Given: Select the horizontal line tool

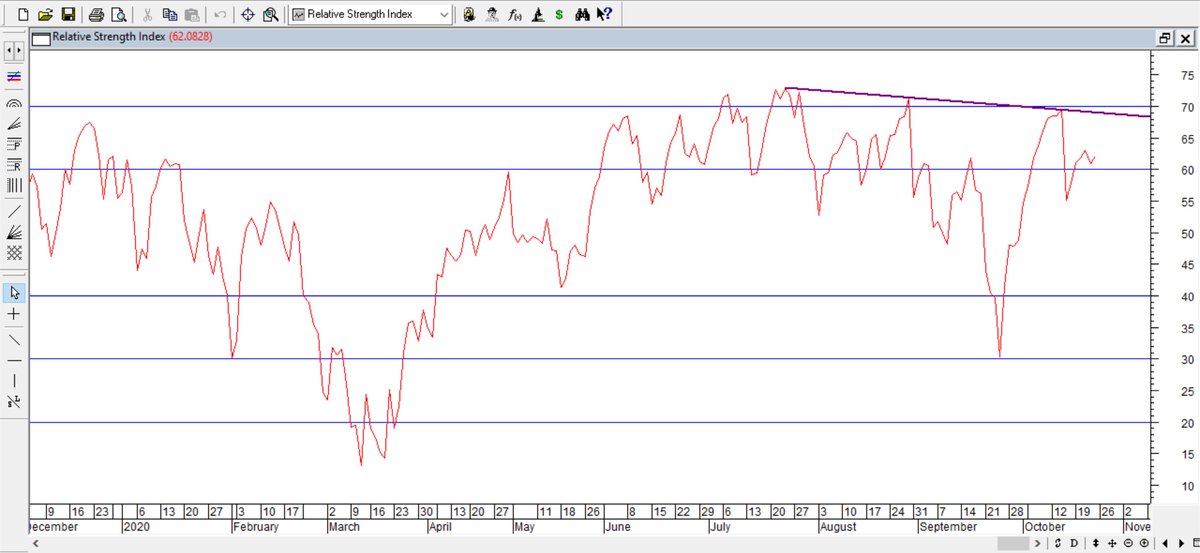Looking at the screenshot, I should coord(14,360).
